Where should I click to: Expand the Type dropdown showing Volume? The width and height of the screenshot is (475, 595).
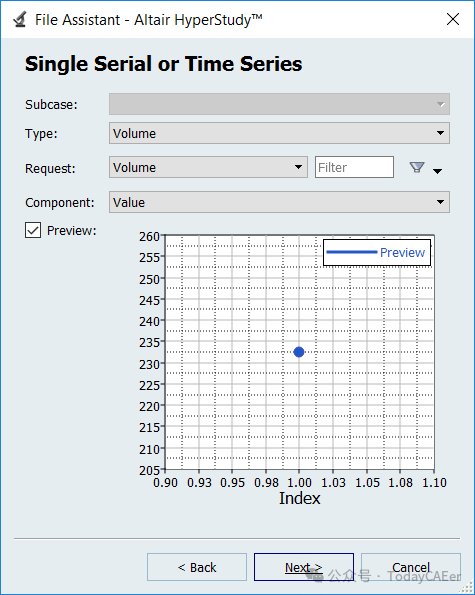click(x=279, y=133)
